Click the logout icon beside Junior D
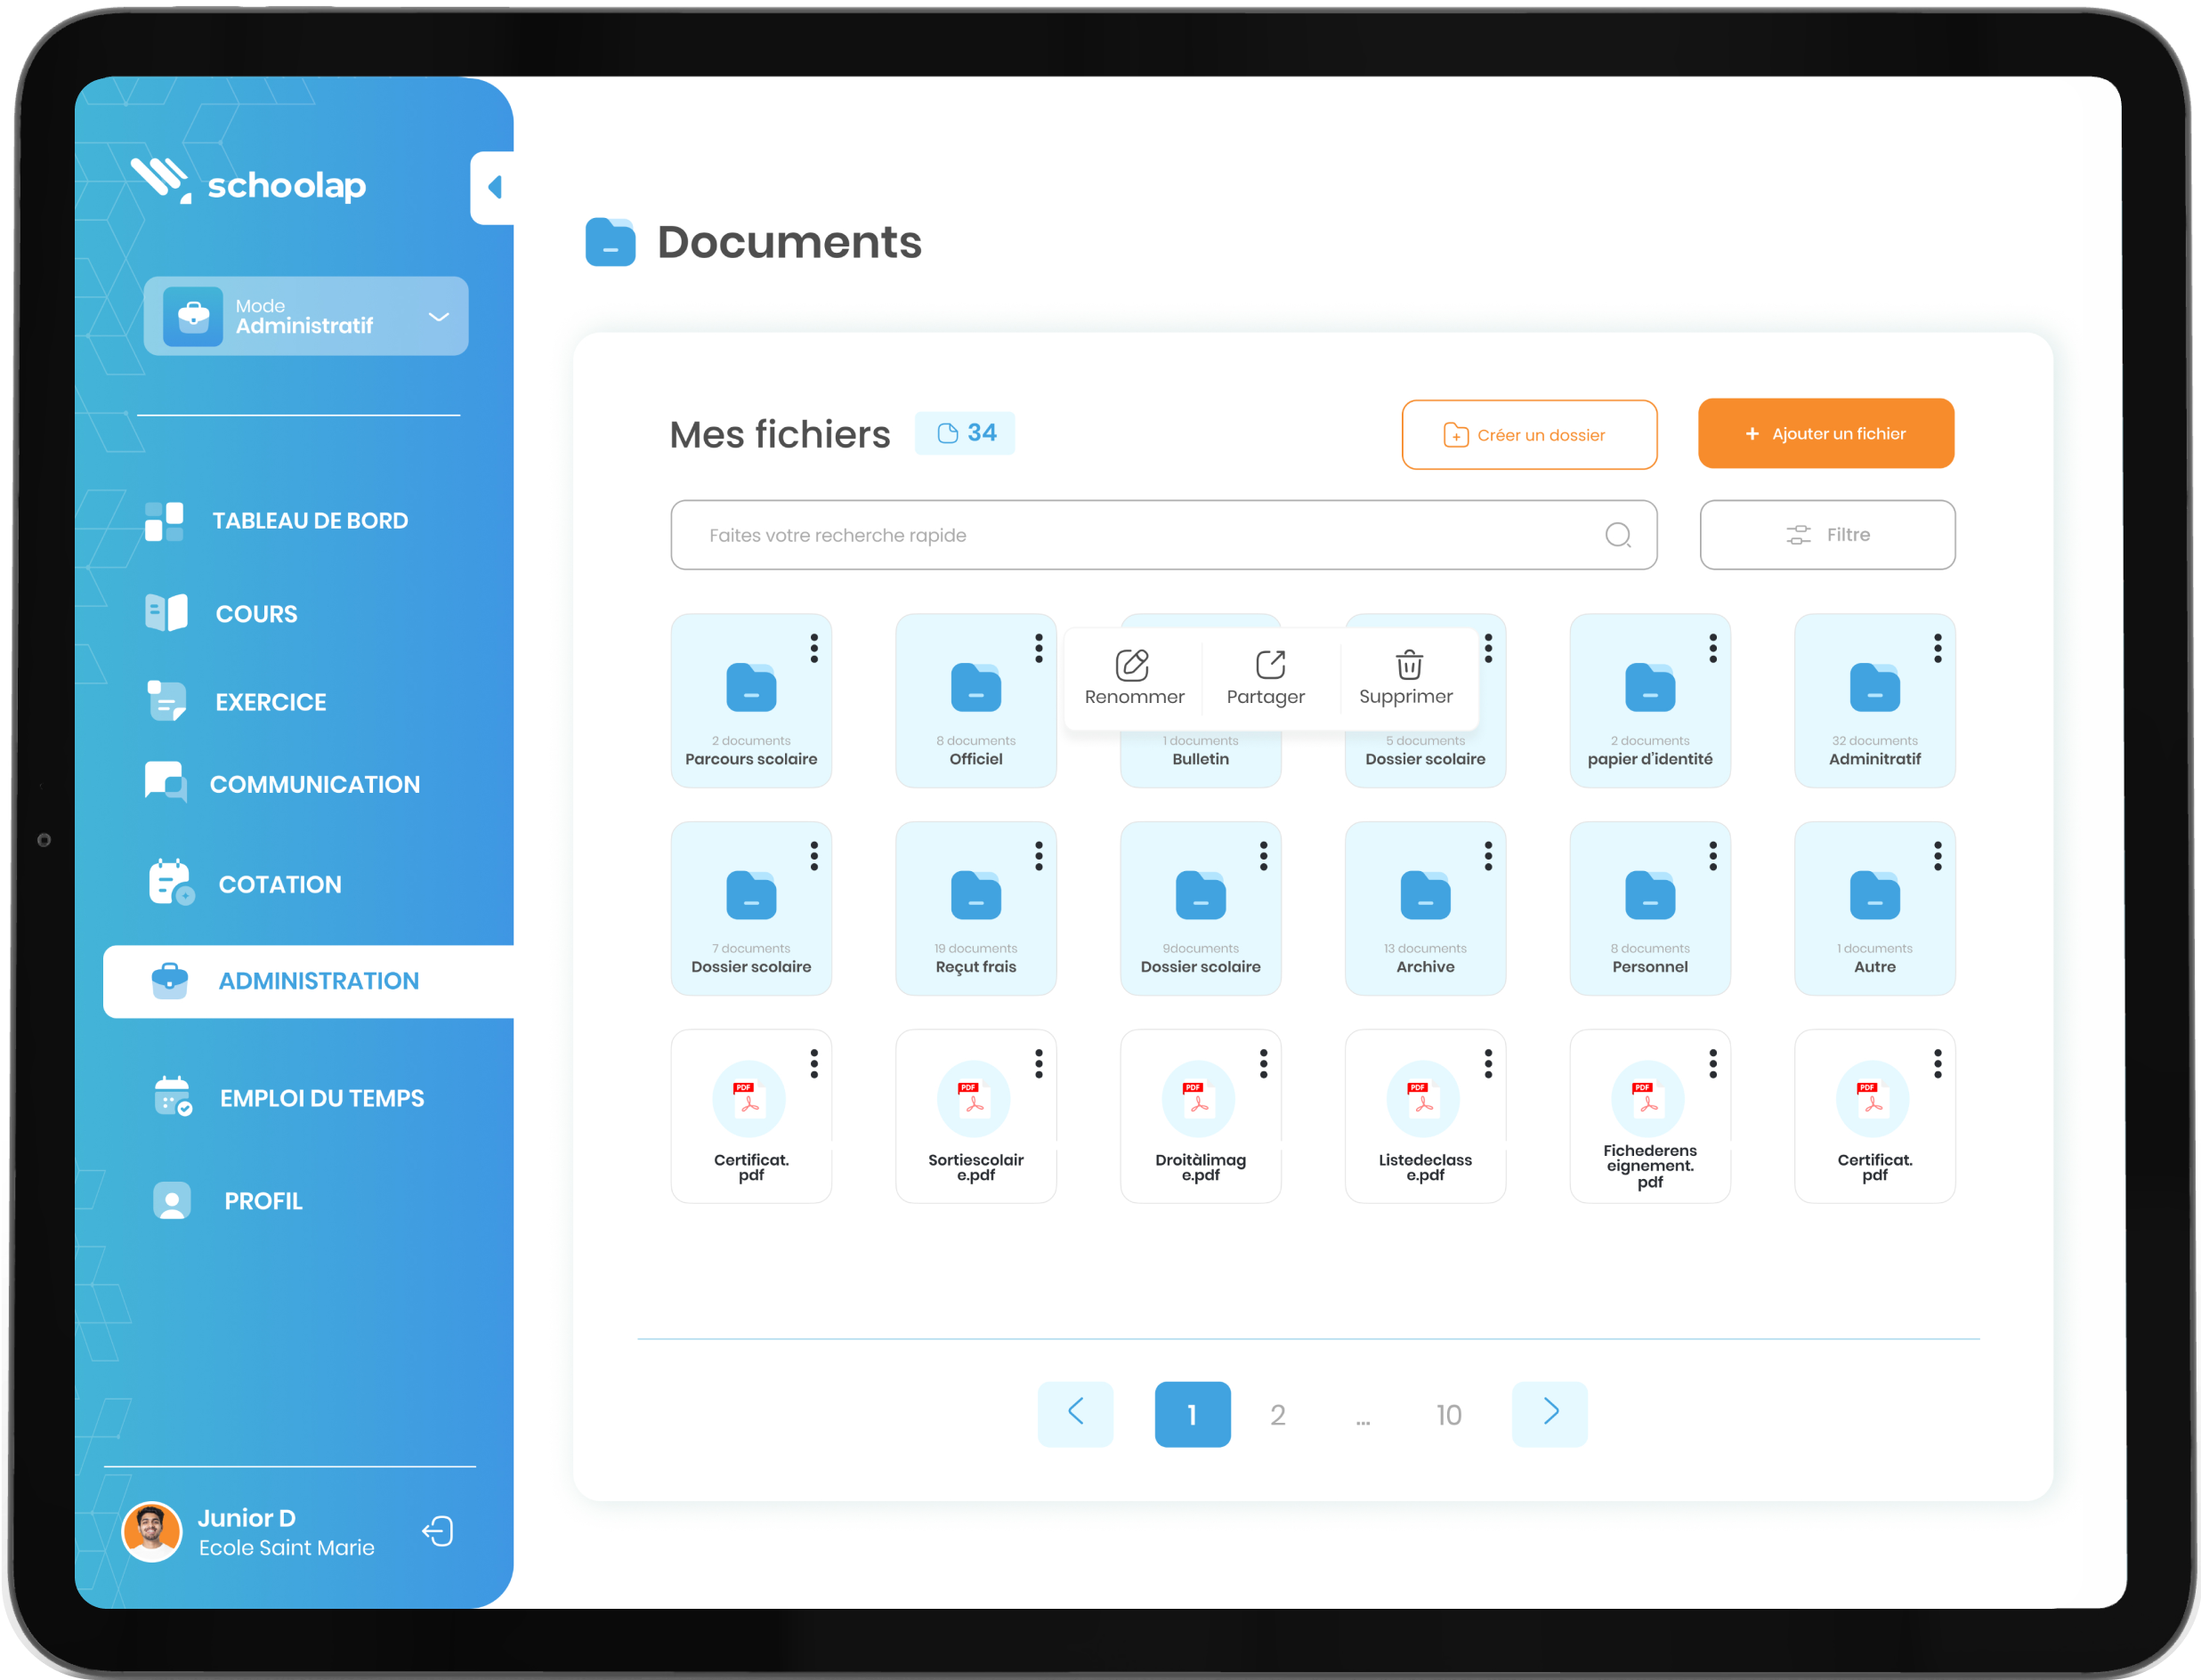Screen dimensions: 2201x1680 click(x=438, y=1531)
